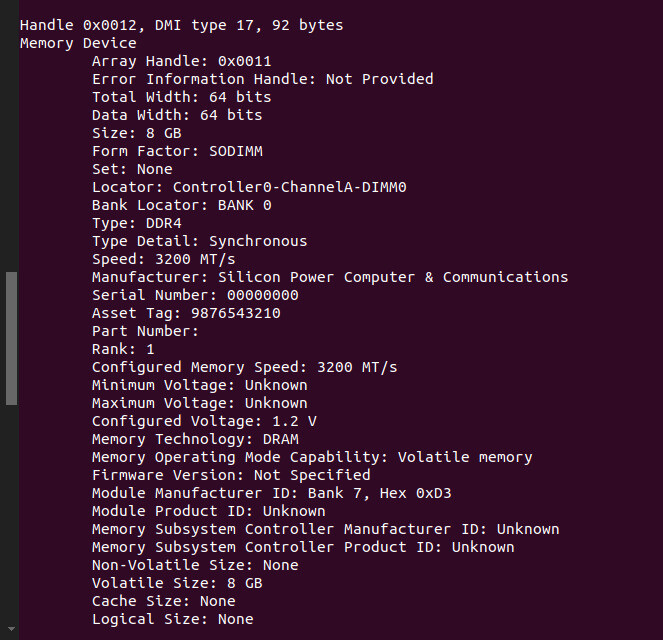663x640 pixels.
Task: Click the 'Error Information Handle' line
Action: click(262, 79)
